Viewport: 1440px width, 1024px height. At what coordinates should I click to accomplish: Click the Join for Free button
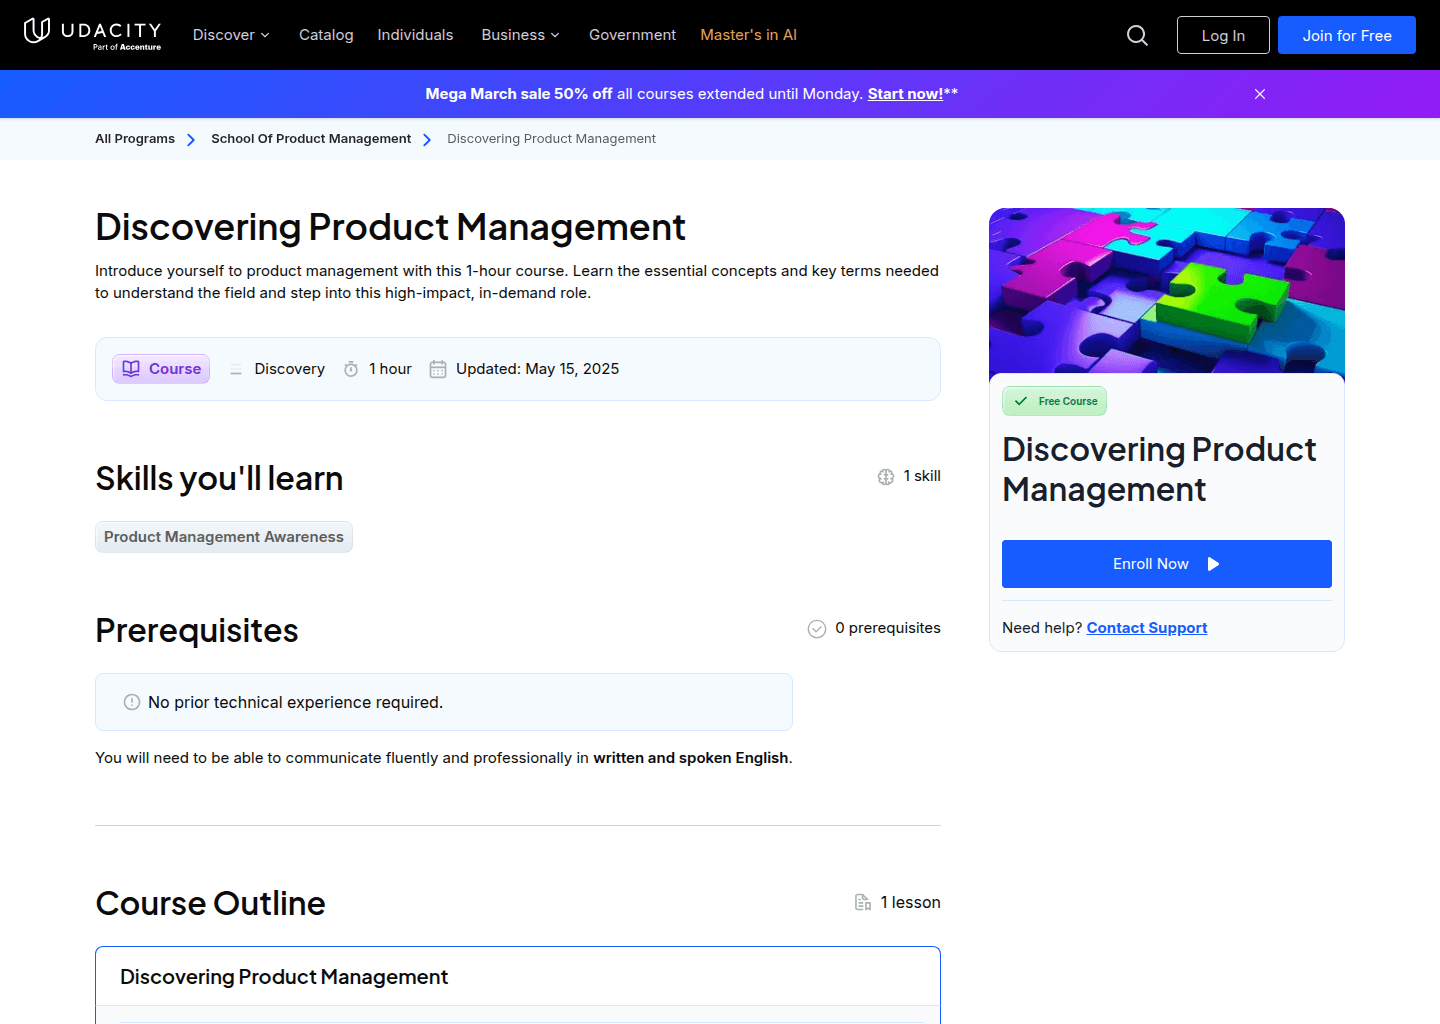[1346, 34]
